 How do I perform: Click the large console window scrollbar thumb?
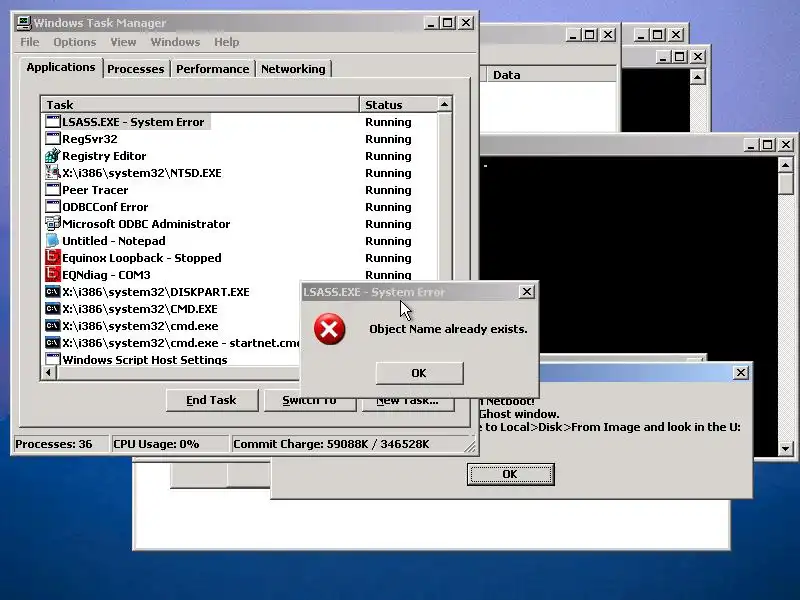click(785, 184)
